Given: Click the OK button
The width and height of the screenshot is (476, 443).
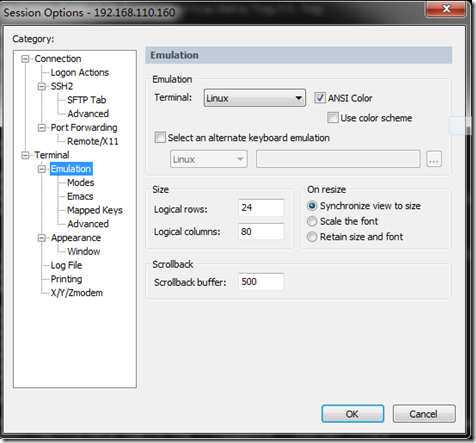Looking at the screenshot, I should [353, 414].
